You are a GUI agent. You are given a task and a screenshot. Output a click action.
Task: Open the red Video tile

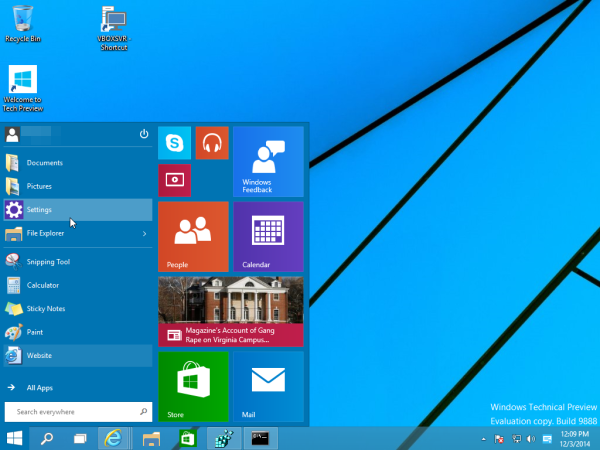tap(175, 180)
